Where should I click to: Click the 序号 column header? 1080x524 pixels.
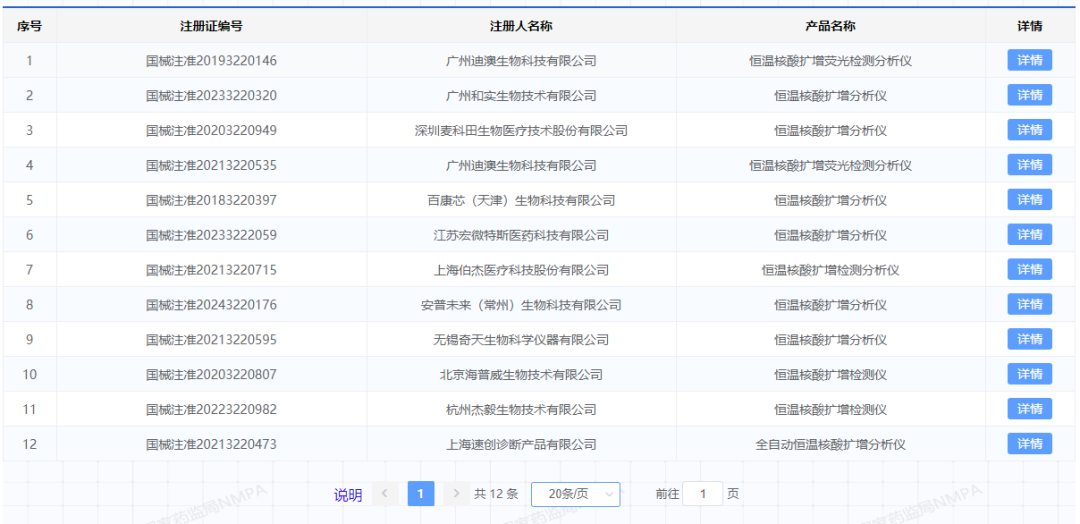[x=30, y=26]
